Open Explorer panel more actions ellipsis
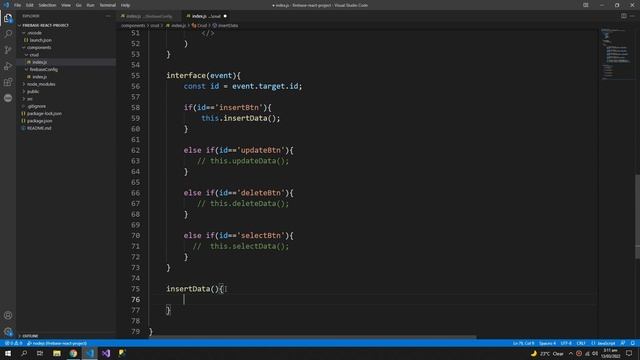Viewport: 640px width, 360px height. tap(108, 16)
